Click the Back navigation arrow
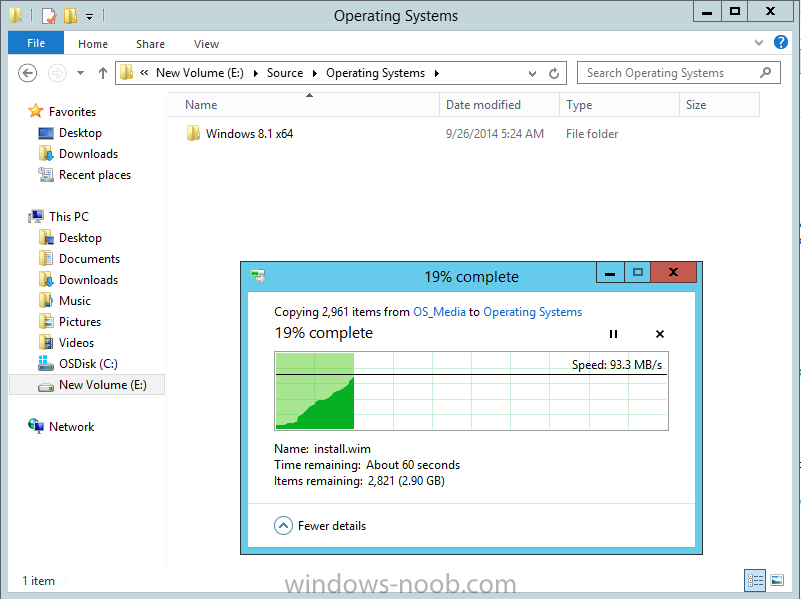 coord(28,73)
